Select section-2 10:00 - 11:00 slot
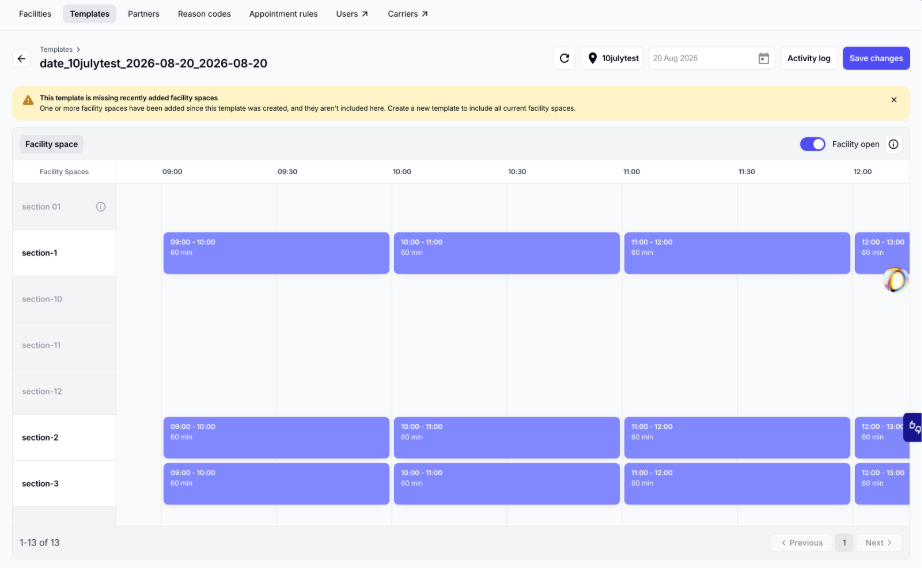 507,437
